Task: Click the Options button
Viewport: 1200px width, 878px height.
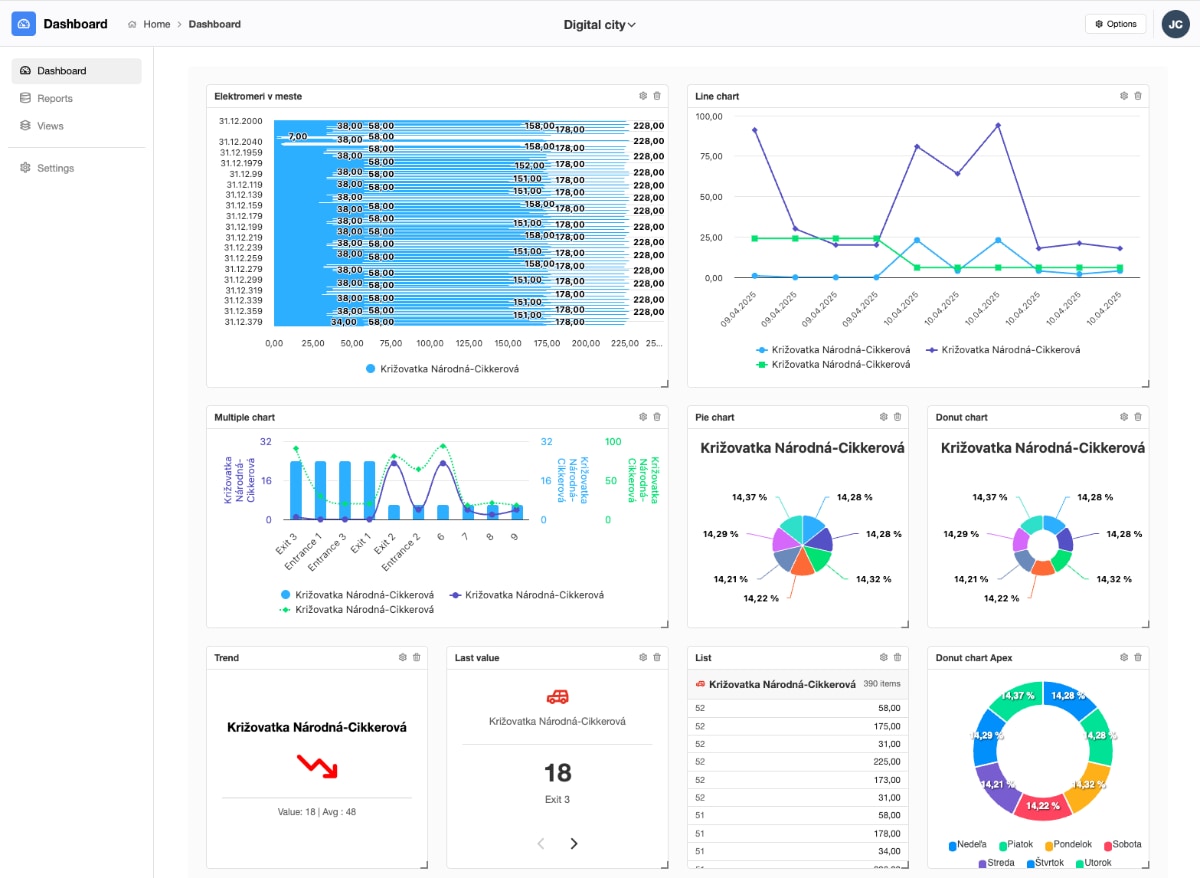Action: pos(1115,23)
